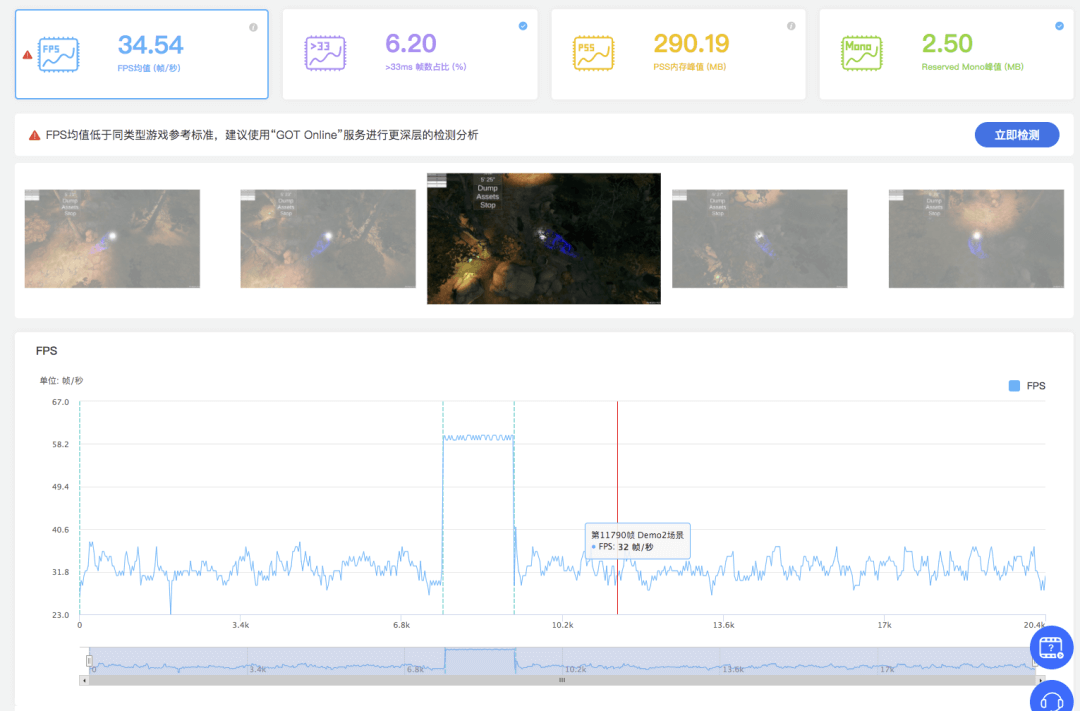Open the customer support headset button
Image resolution: width=1080 pixels, height=711 pixels.
[1051, 697]
